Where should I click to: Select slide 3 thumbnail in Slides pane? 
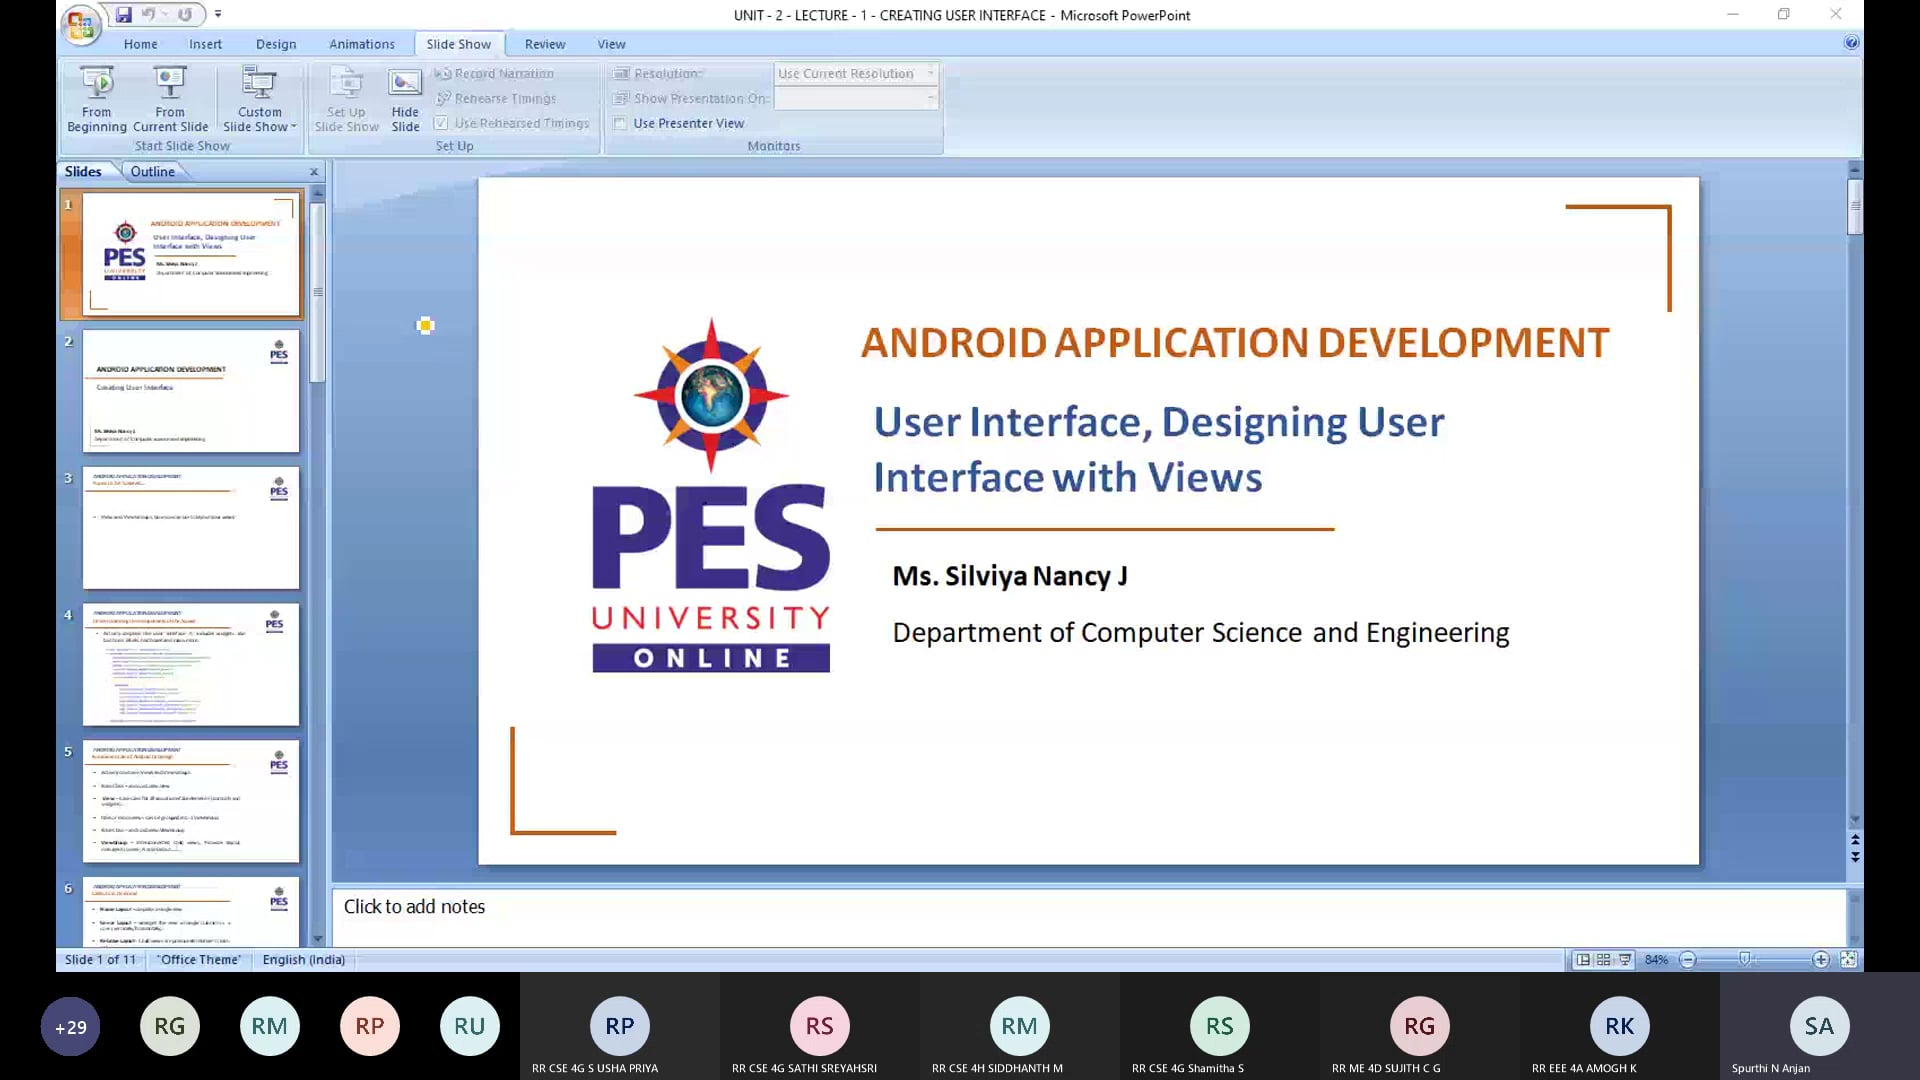point(190,527)
